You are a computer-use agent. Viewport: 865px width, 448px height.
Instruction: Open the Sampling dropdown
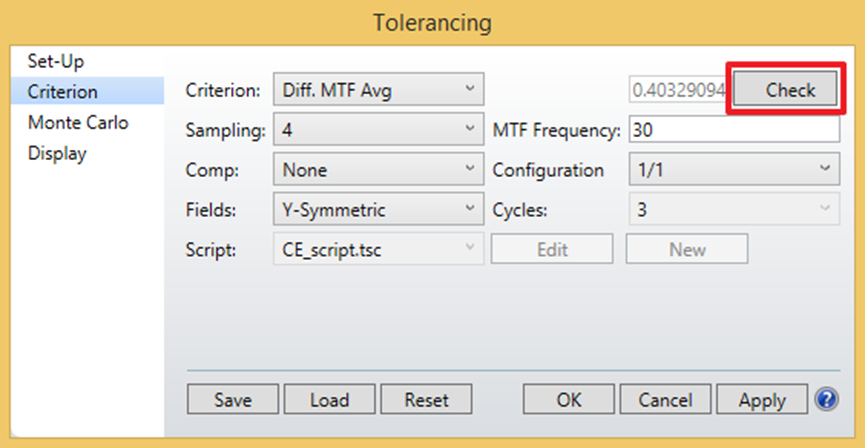pos(378,130)
